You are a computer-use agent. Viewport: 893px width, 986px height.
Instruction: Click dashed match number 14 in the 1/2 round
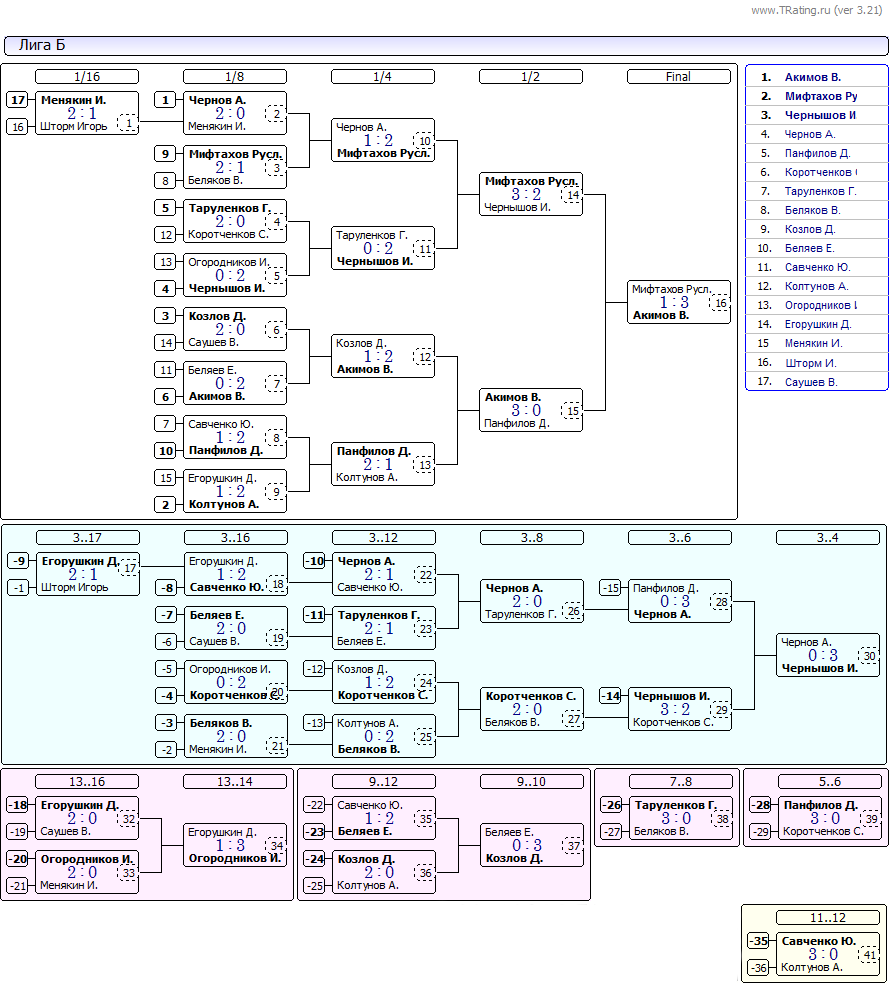click(x=573, y=195)
